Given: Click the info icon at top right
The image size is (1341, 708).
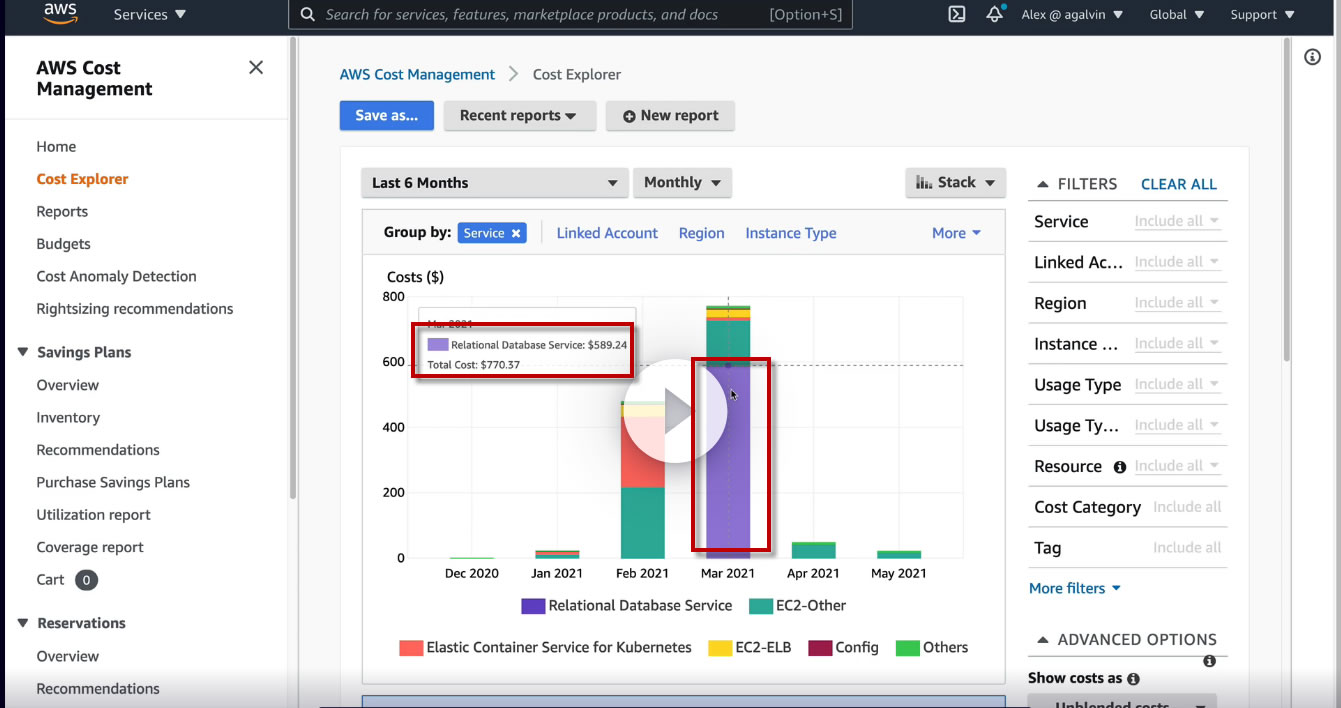Looking at the screenshot, I should tap(1313, 57).
